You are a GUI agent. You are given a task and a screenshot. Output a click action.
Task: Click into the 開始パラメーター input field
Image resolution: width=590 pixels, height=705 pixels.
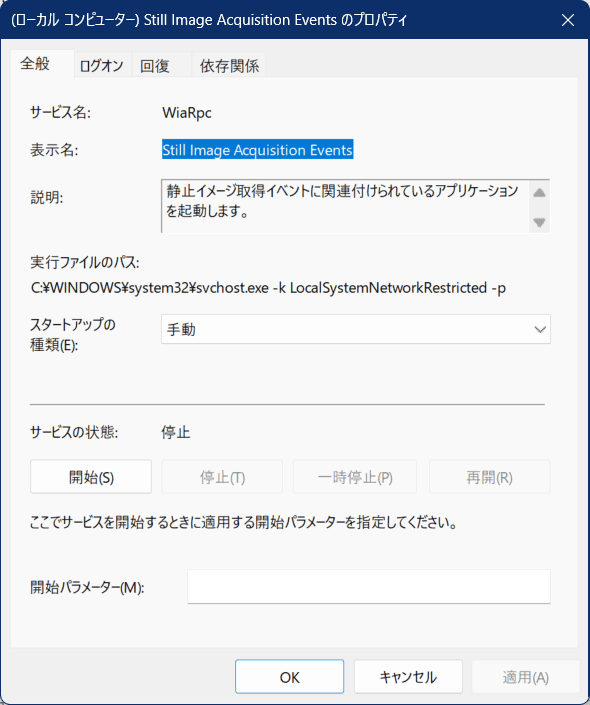[x=369, y=586]
